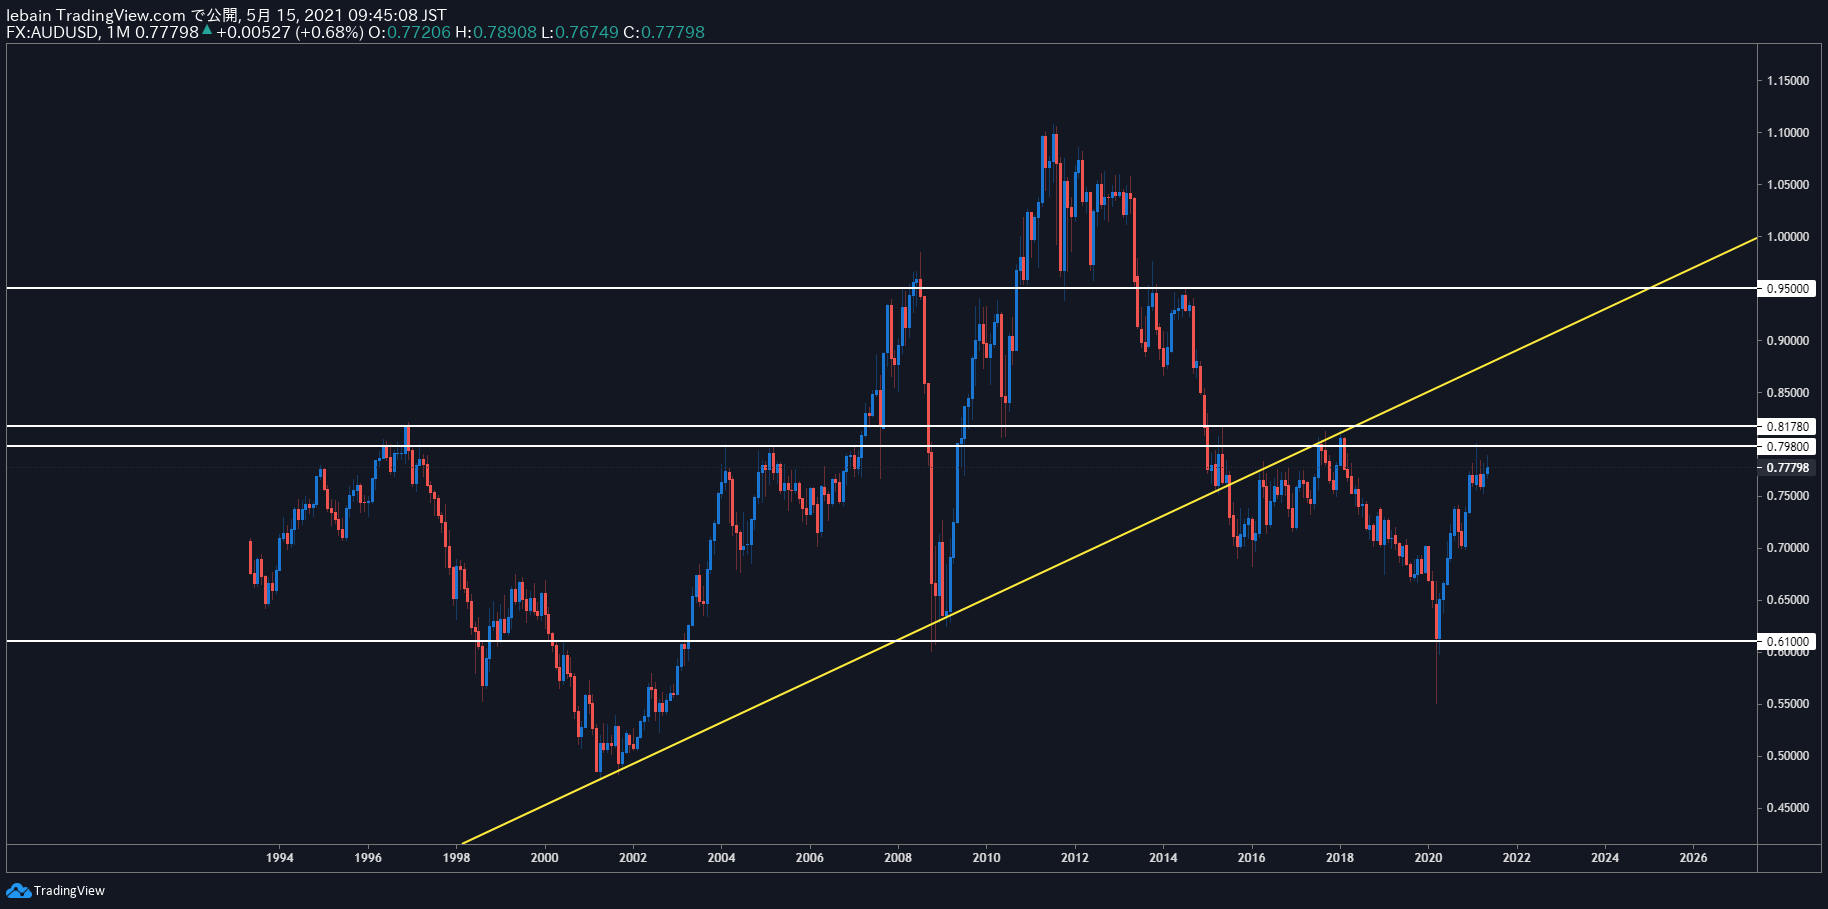The height and width of the screenshot is (909, 1828).
Task: Click the 2026 time axis label
Action: (x=1693, y=857)
